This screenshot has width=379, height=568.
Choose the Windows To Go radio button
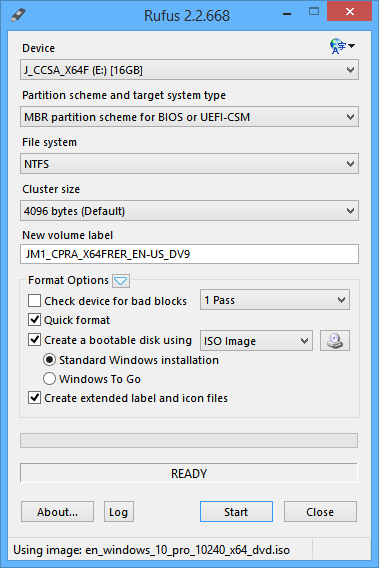tap(49, 379)
